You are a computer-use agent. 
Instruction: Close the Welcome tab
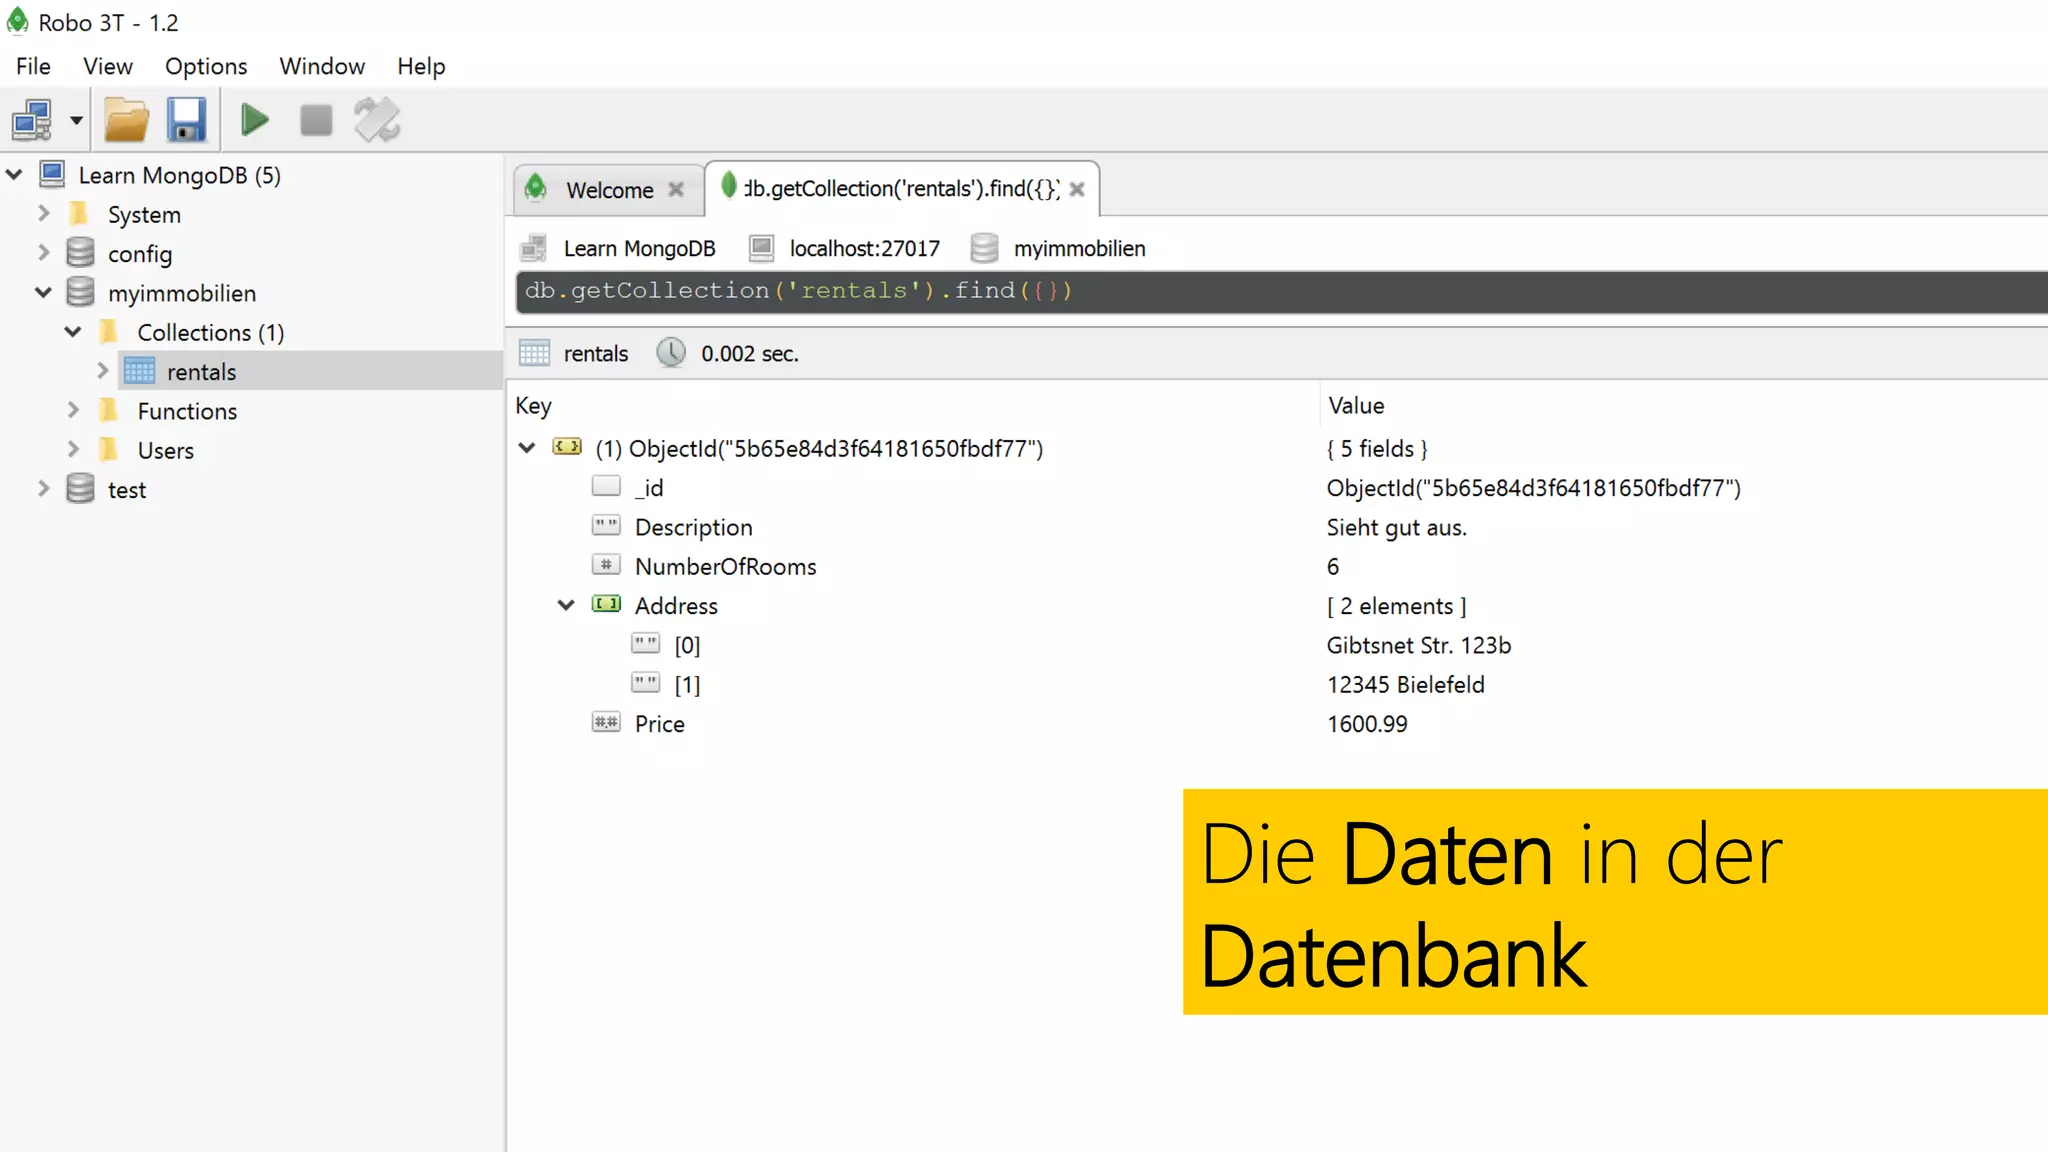point(676,189)
